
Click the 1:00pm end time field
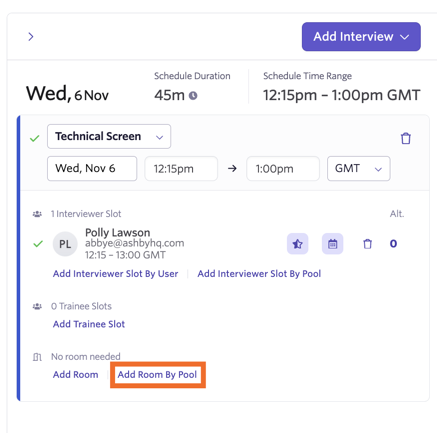(283, 169)
